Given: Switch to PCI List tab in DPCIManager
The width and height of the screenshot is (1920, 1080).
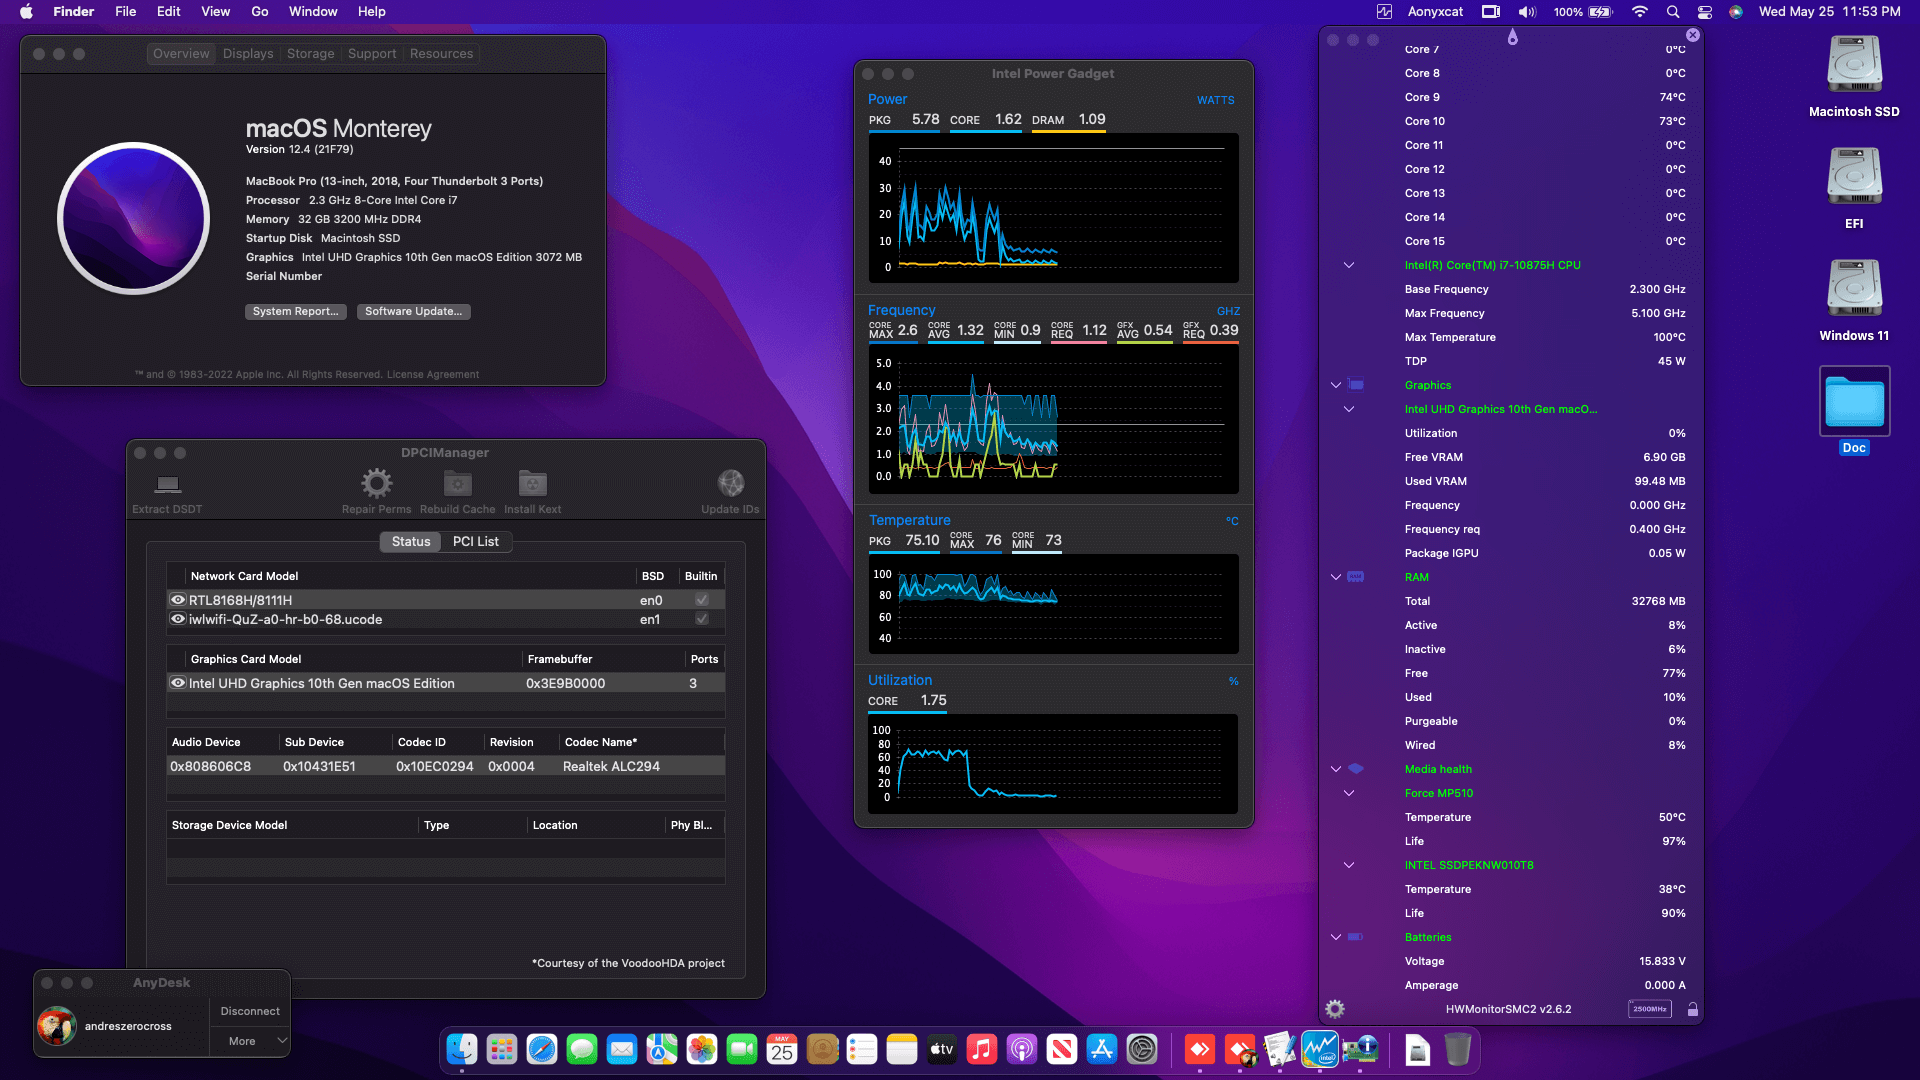Looking at the screenshot, I should [x=476, y=541].
